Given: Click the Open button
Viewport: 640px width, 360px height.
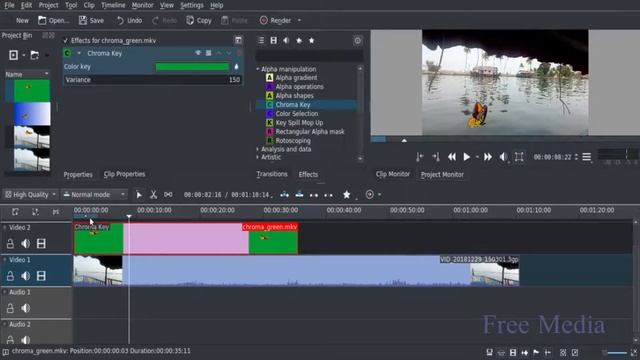Looking at the screenshot, I should [x=53, y=20].
